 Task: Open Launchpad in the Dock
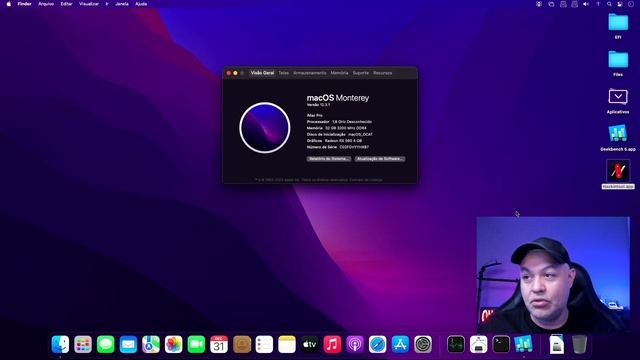click(83, 344)
